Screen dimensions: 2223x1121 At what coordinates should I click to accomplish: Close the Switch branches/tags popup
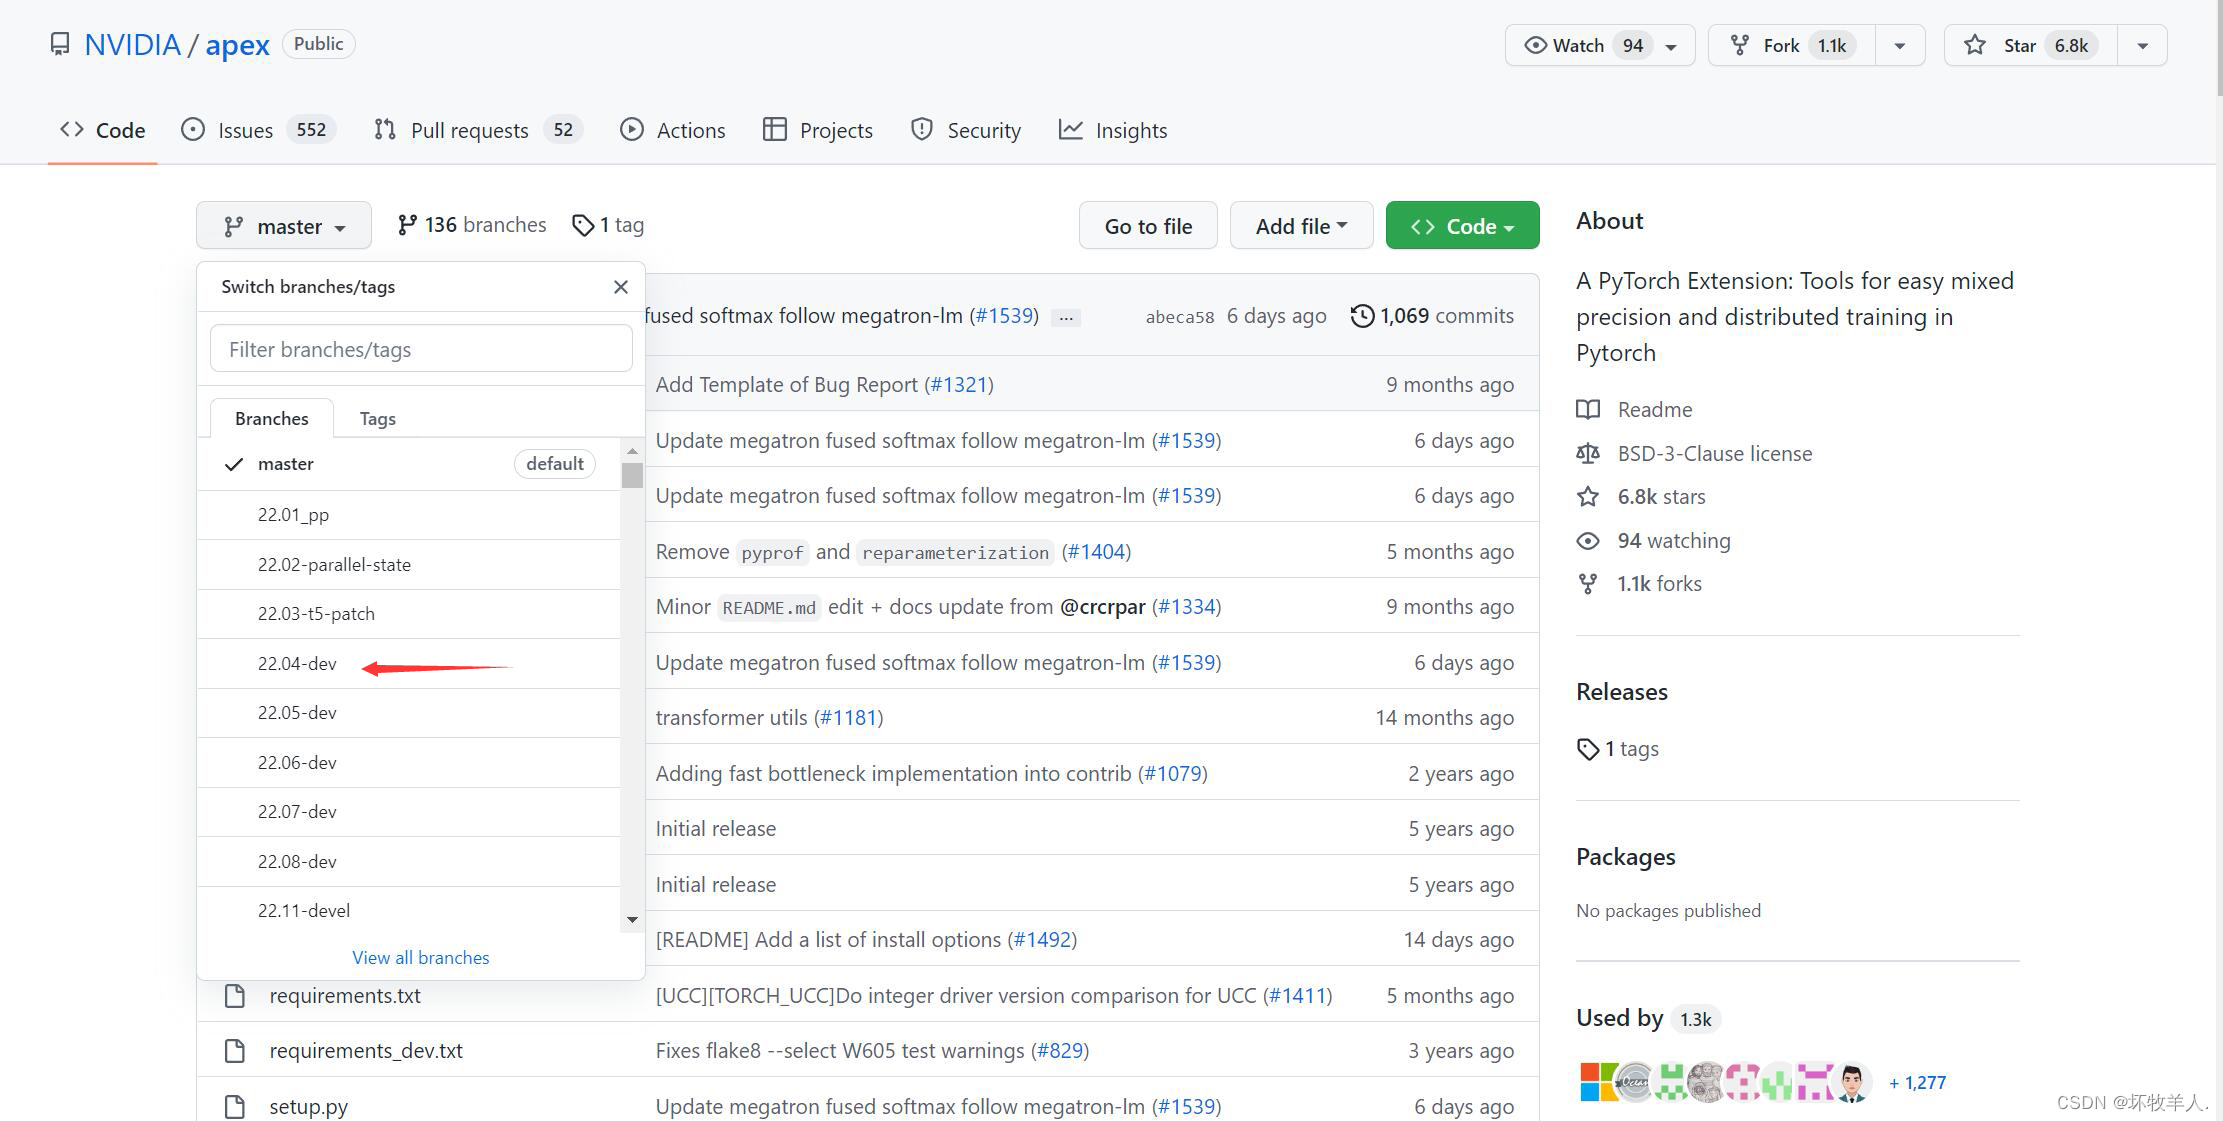pyautogui.click(x=621, y=287)
